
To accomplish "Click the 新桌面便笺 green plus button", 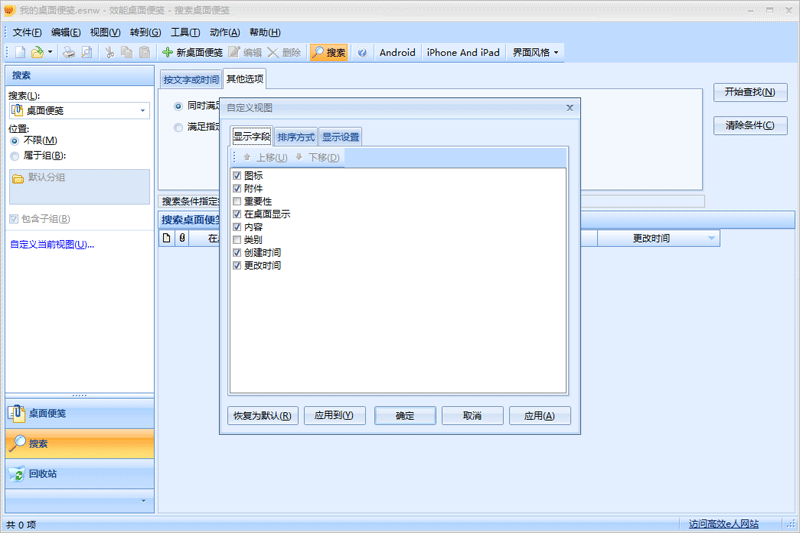I will click(x=192, y=52).
